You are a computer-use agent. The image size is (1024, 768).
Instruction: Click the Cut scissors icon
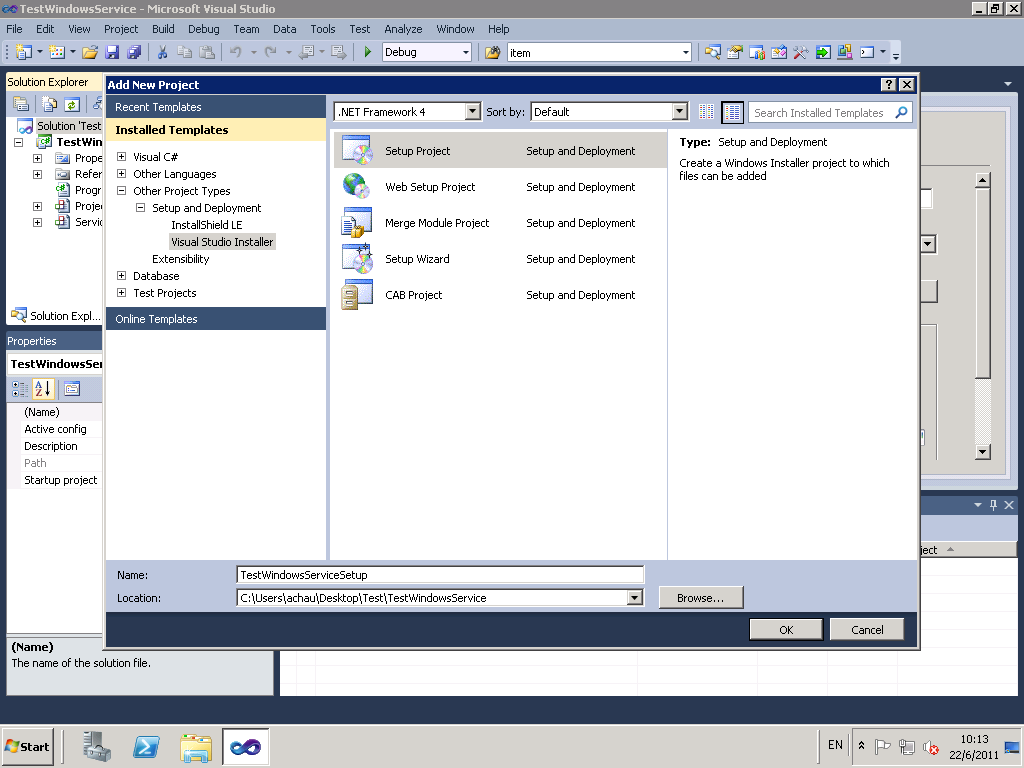pyautogui.click(x=163, y=52)
